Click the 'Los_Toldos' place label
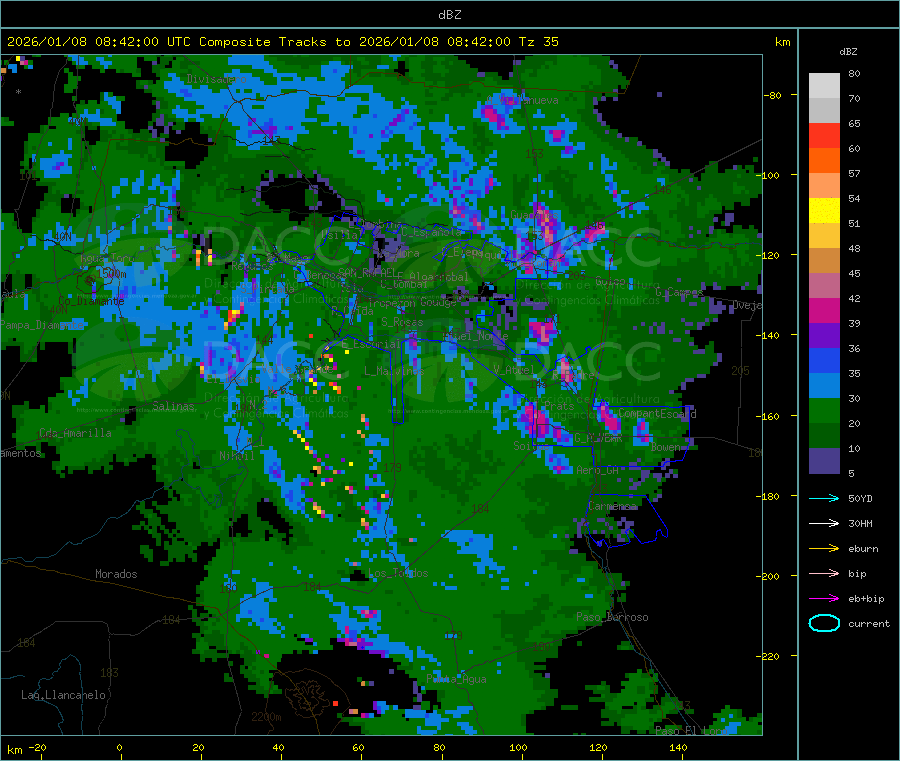 coord(398,573)
